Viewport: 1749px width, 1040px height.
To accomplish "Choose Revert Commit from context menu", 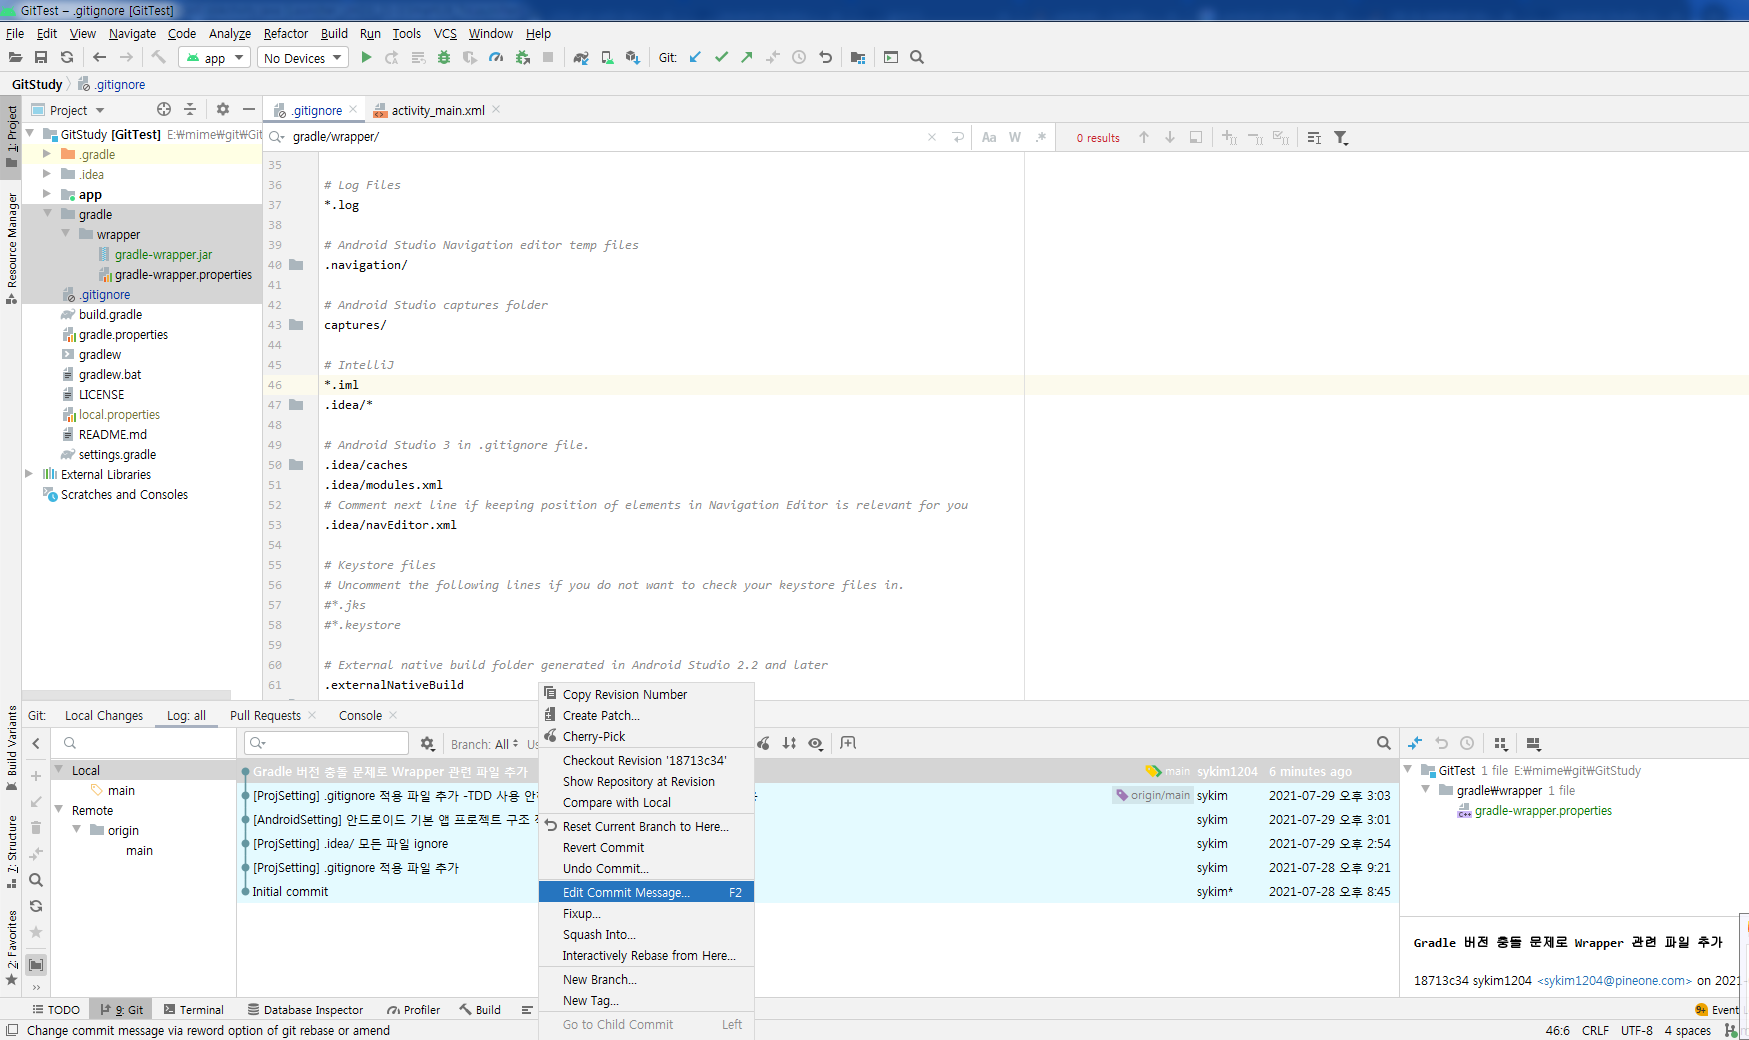I will coord(646,847).
